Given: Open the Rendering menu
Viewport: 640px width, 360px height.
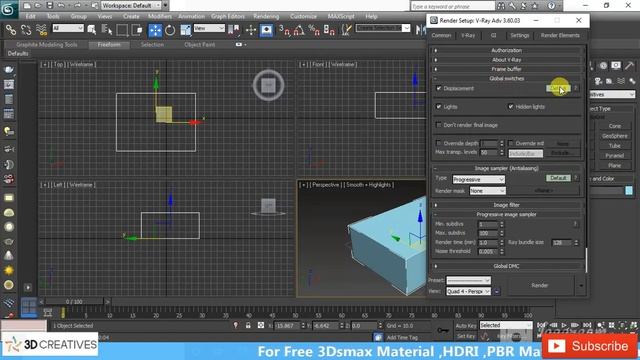Looking at the screenshot, I should click(266, 16).
